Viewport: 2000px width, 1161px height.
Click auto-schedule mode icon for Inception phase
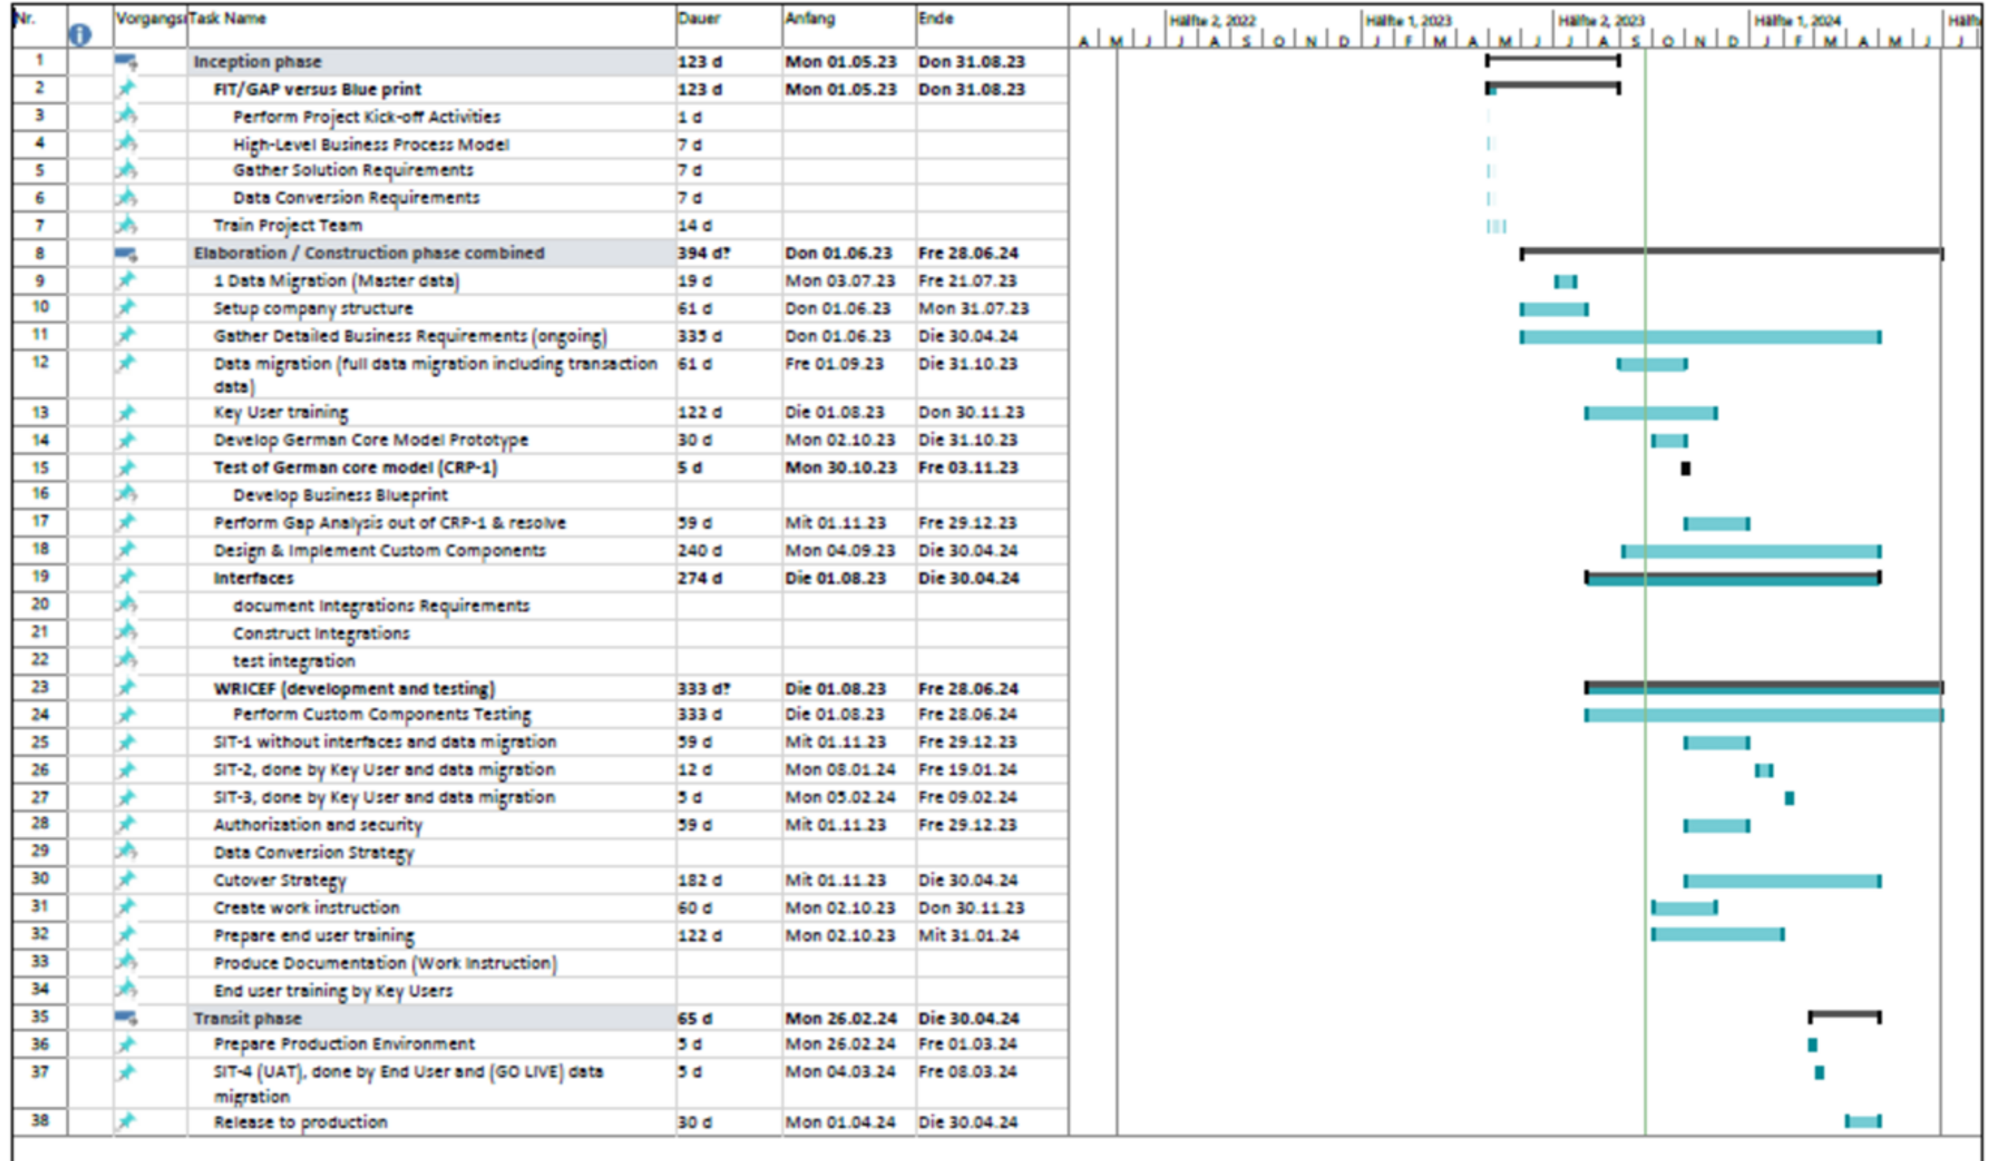coord(126,62)
